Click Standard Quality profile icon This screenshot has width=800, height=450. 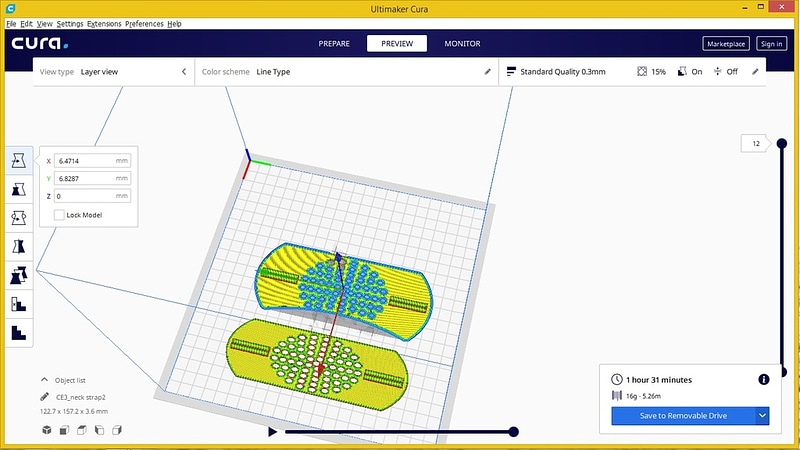click(511, 71)
